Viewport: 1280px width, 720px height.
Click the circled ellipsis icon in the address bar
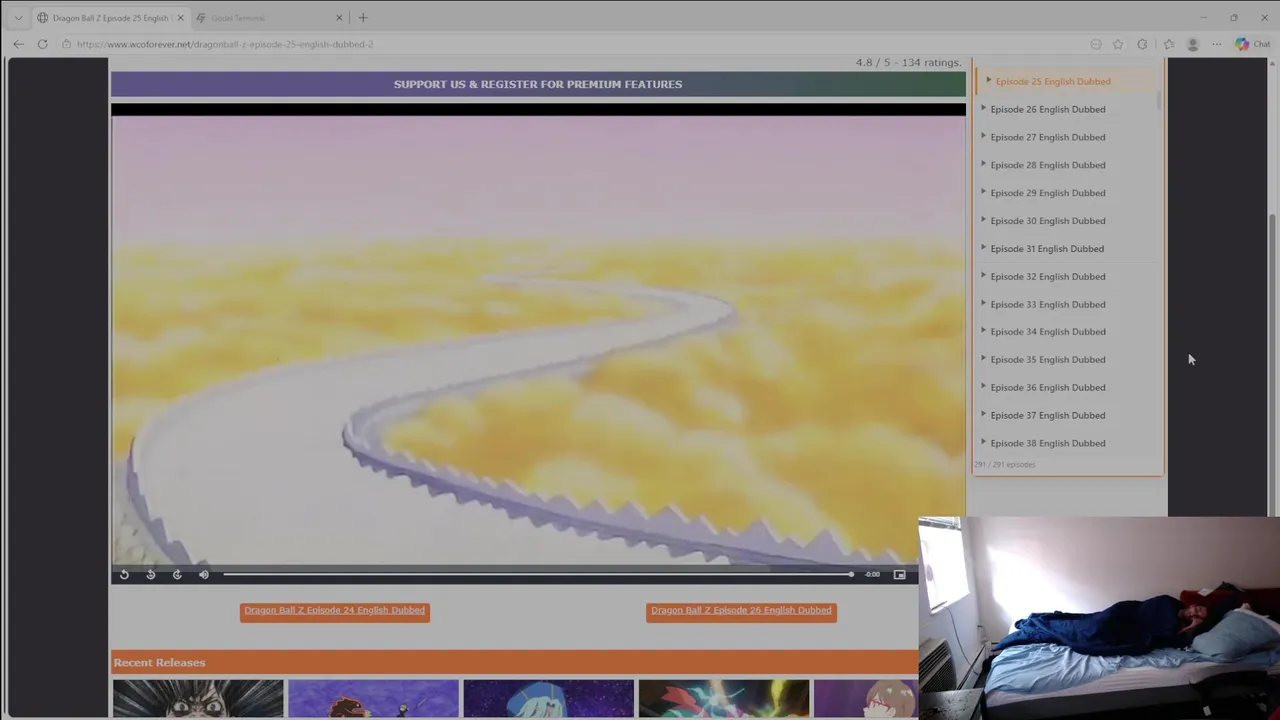(1096, 44)
